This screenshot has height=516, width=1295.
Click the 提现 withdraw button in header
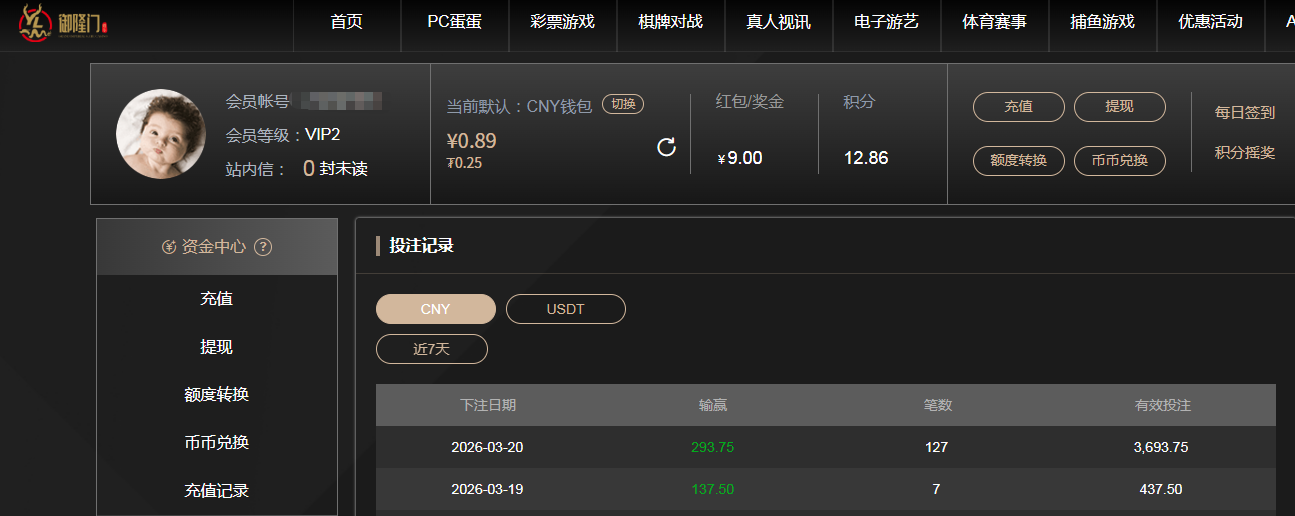[x=1119, y=107]
